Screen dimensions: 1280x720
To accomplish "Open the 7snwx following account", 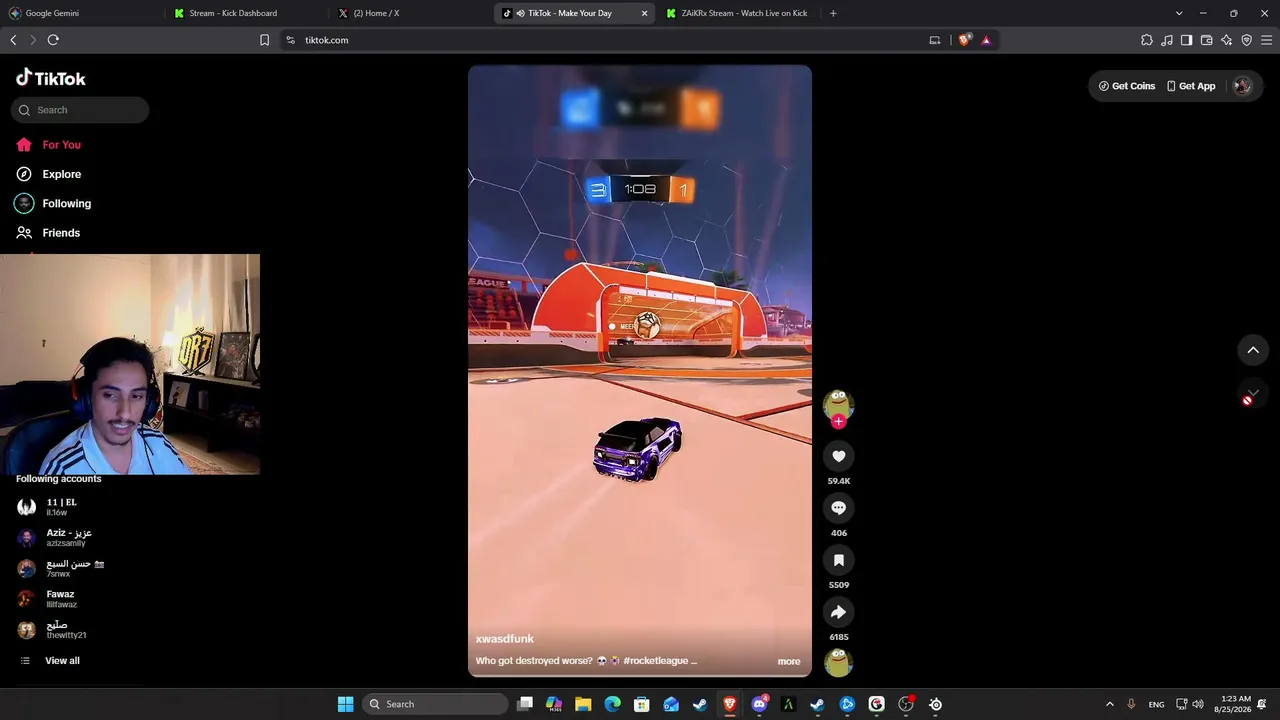I will (x=61, y=568).
